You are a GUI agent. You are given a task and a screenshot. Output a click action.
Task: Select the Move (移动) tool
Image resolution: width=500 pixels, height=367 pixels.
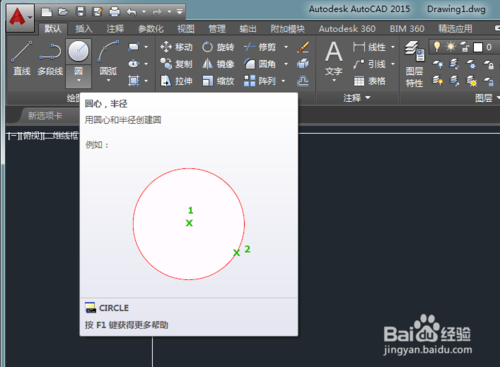tap(176, 47)
